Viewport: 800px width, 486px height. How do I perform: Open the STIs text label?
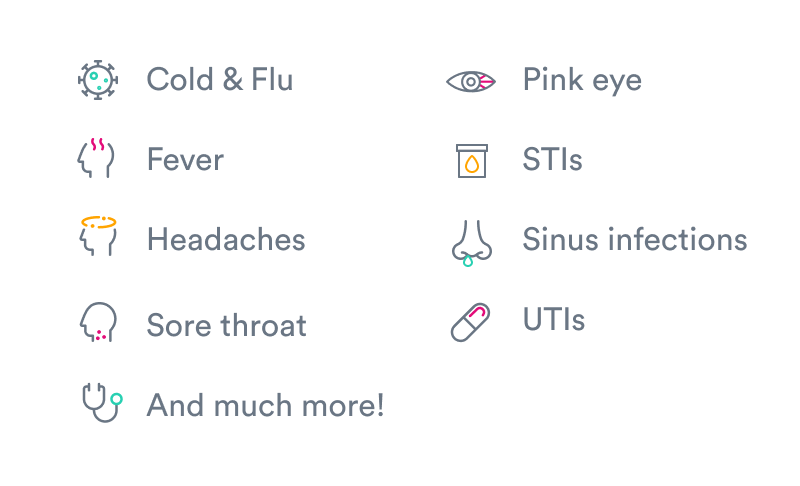tap(552, 160)
